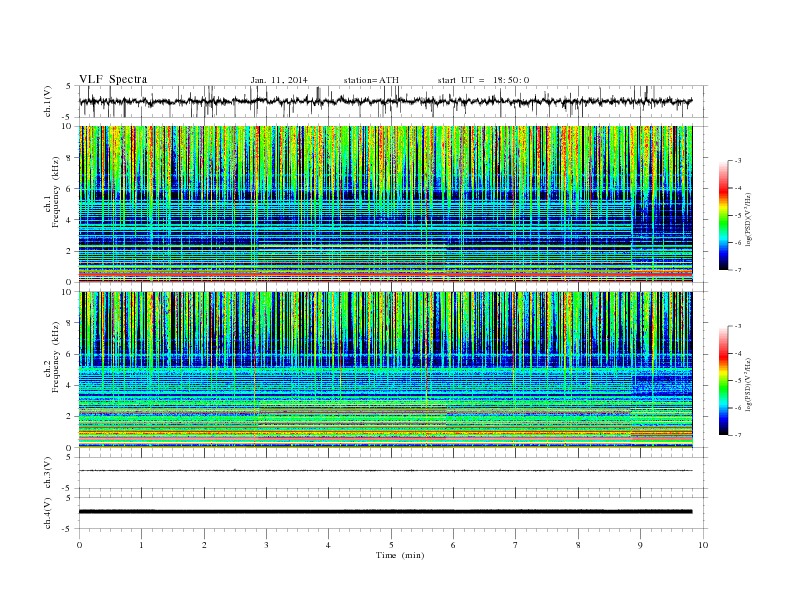
Task: Click the time axis tick label "7"
Action: (515, 545)
